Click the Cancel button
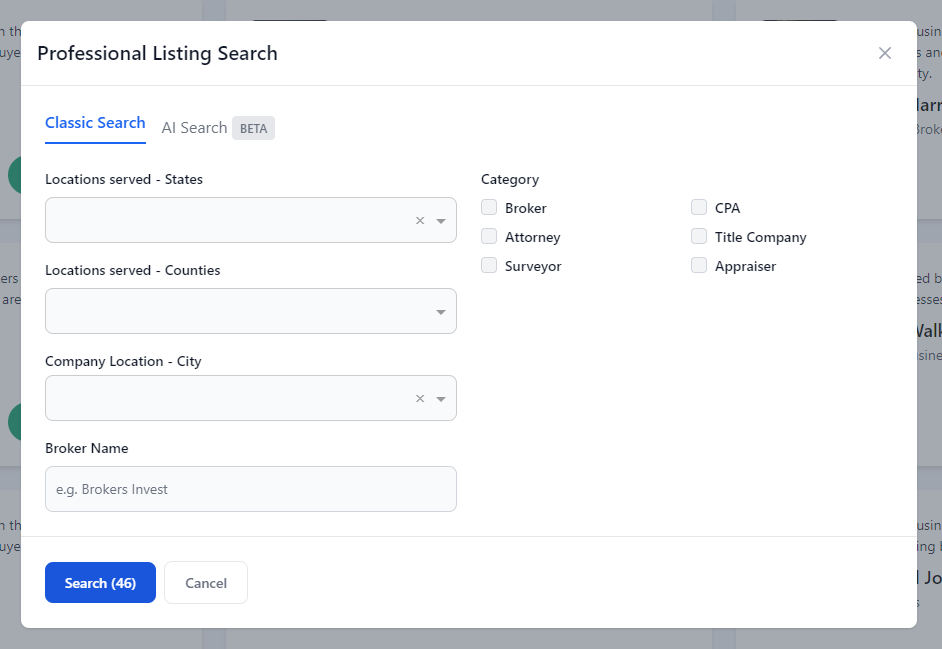 pos(206,583)
